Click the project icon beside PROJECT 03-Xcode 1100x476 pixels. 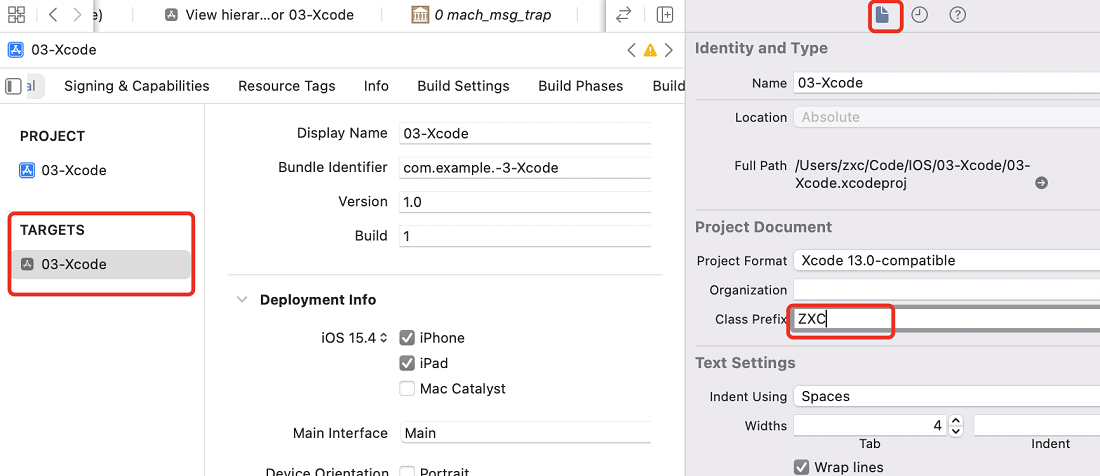(x=27, y=170)
